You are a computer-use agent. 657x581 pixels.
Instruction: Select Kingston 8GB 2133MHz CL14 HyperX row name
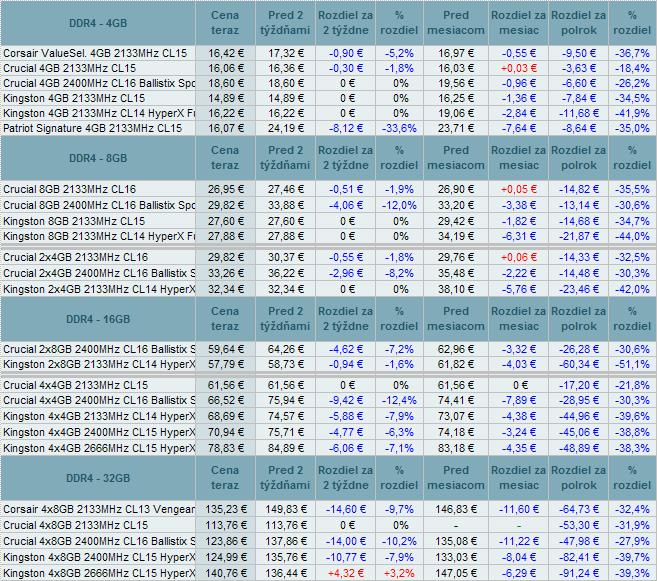[98, 236]
